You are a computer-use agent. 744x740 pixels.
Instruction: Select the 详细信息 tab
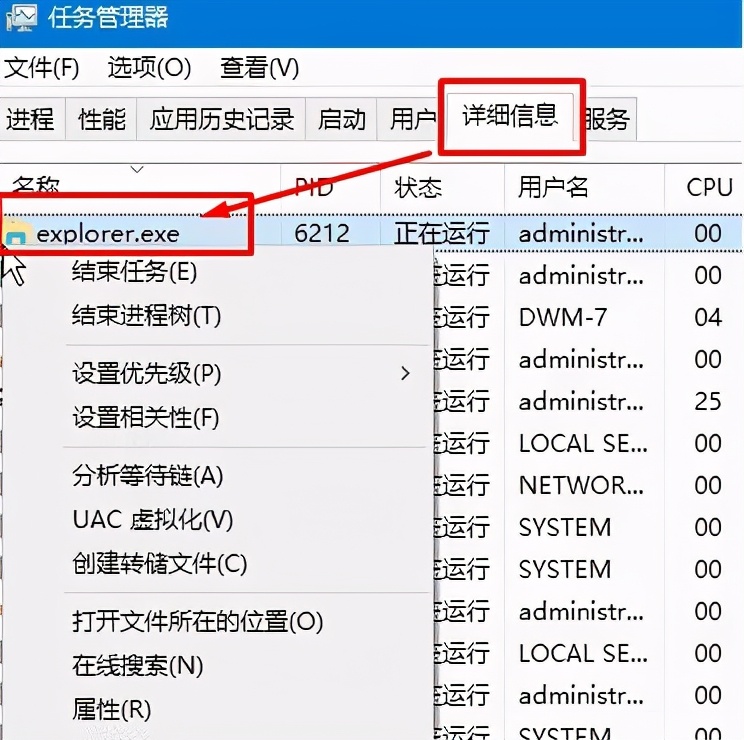pyautogui.click(x=510, y=116)
